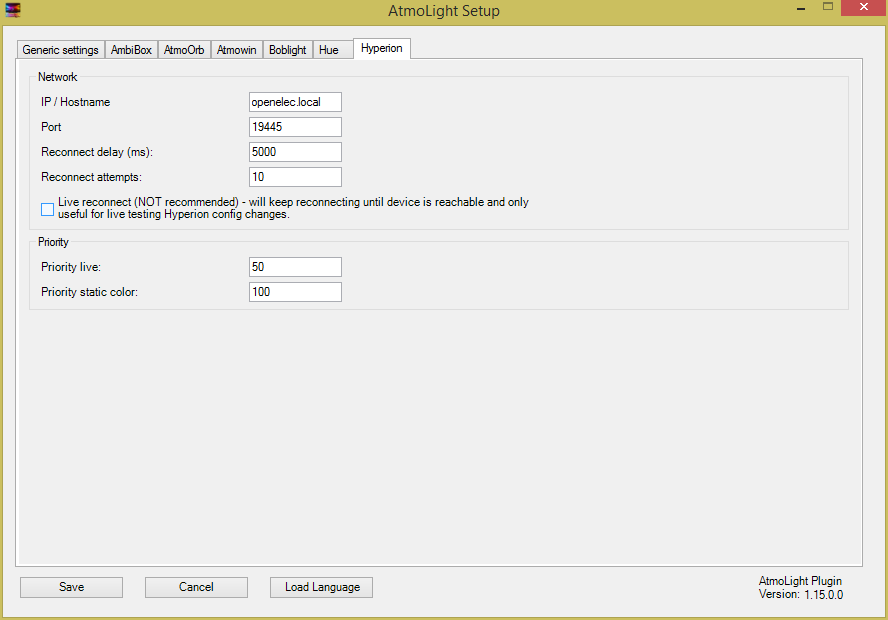Viewport: 888px width, 620px height.
Task: Click the 'Version: 1.15.0.0' text
Action: [801, 595]
